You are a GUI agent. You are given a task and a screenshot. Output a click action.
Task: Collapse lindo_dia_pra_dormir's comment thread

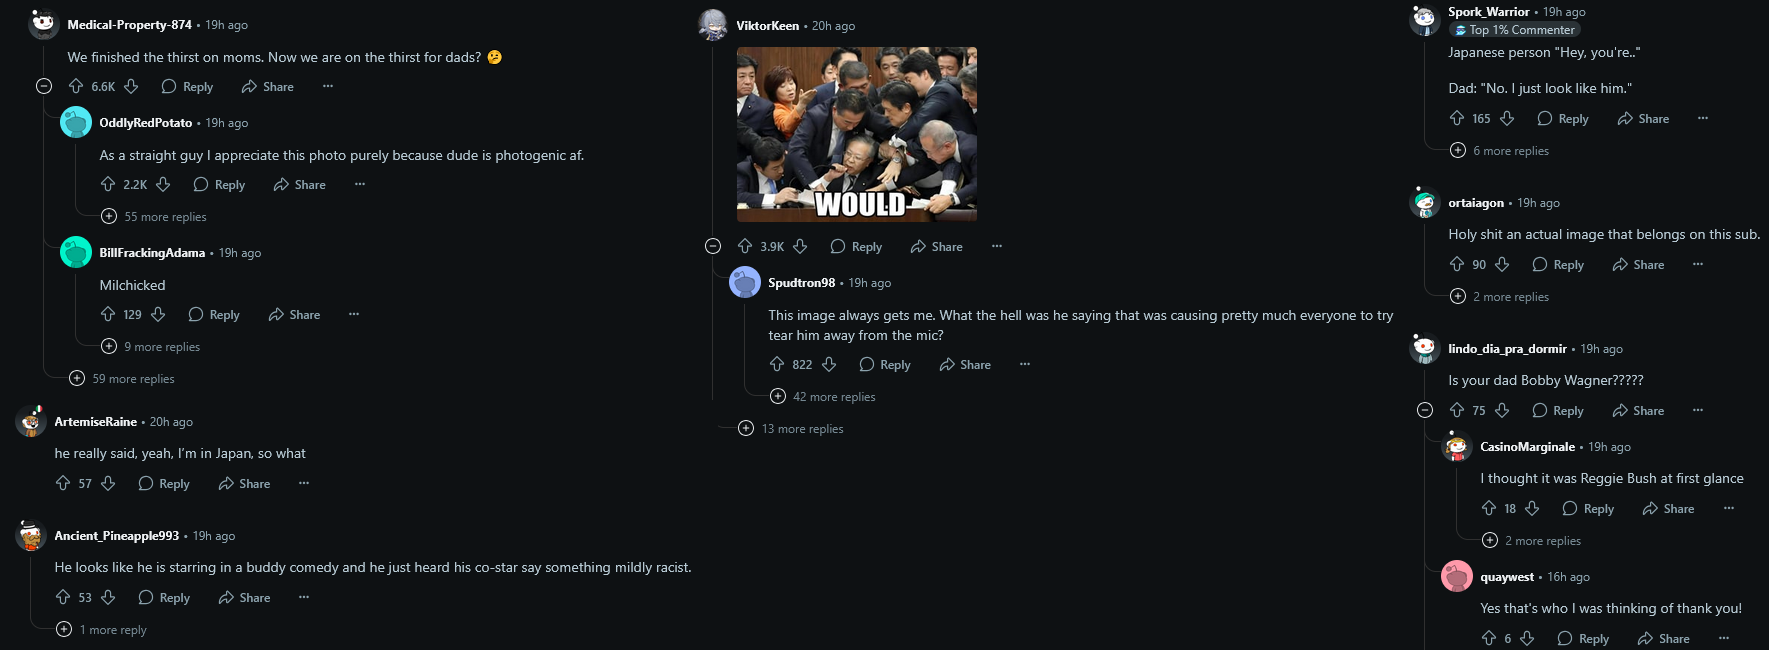coord(1425,411)
